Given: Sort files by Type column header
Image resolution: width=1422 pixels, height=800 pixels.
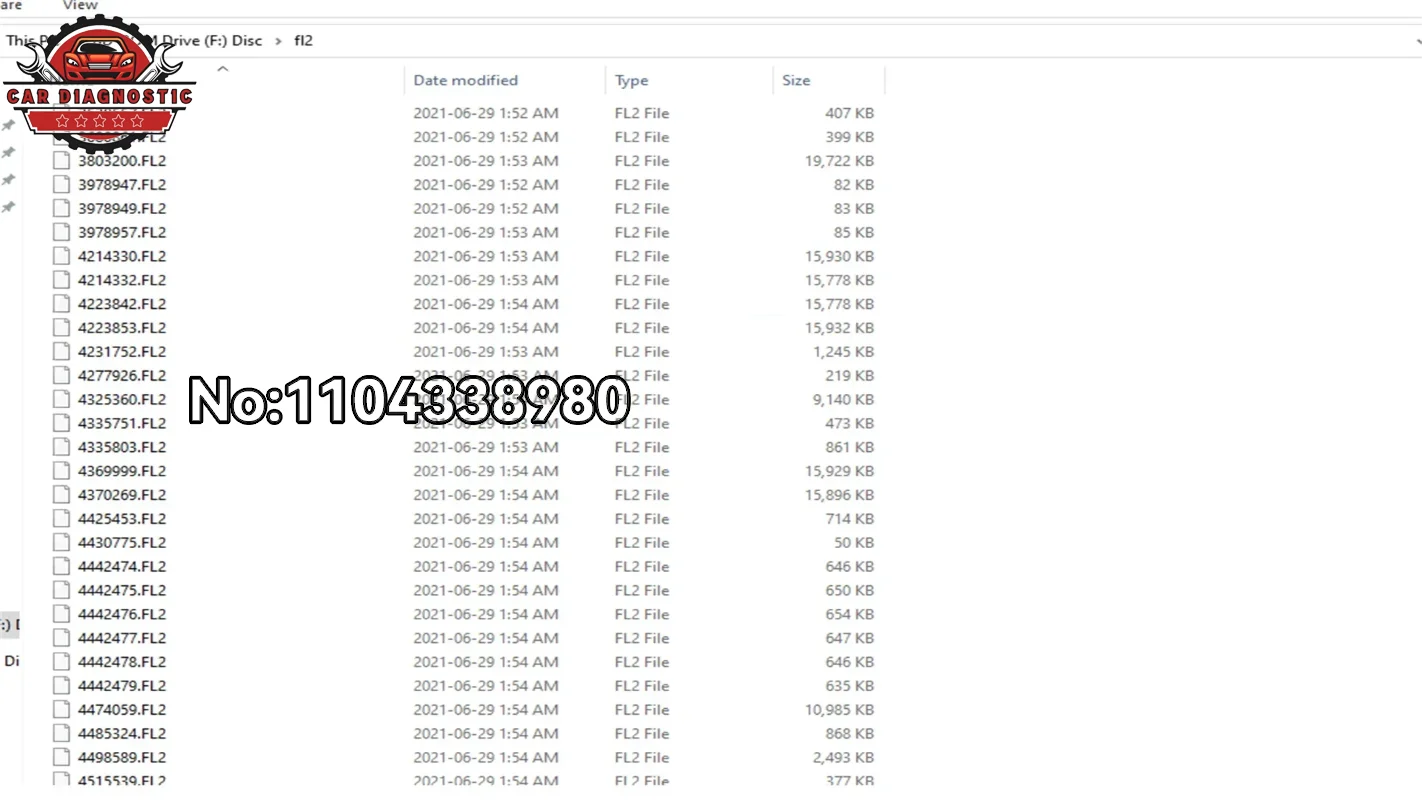Looking at the screenshot, I should coord(631,80).
